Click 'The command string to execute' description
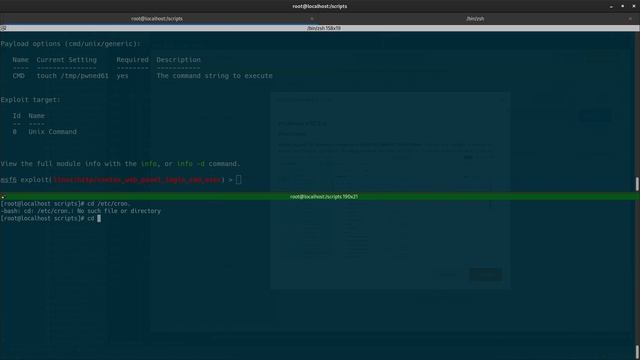 [x=214, y=76]
